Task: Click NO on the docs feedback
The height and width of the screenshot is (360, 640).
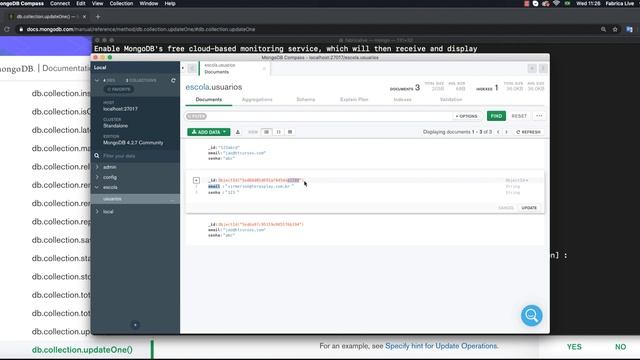Action: pos(620,347)
